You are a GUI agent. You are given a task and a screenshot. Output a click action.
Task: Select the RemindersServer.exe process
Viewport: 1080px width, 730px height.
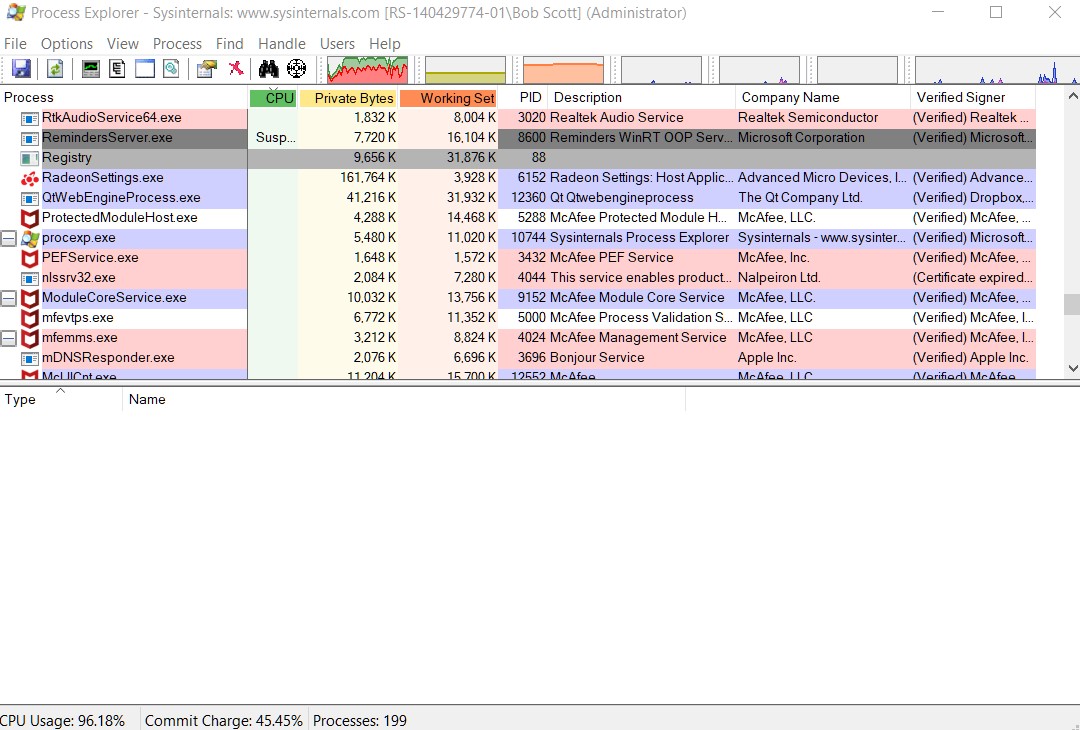(x=518, y=138)
